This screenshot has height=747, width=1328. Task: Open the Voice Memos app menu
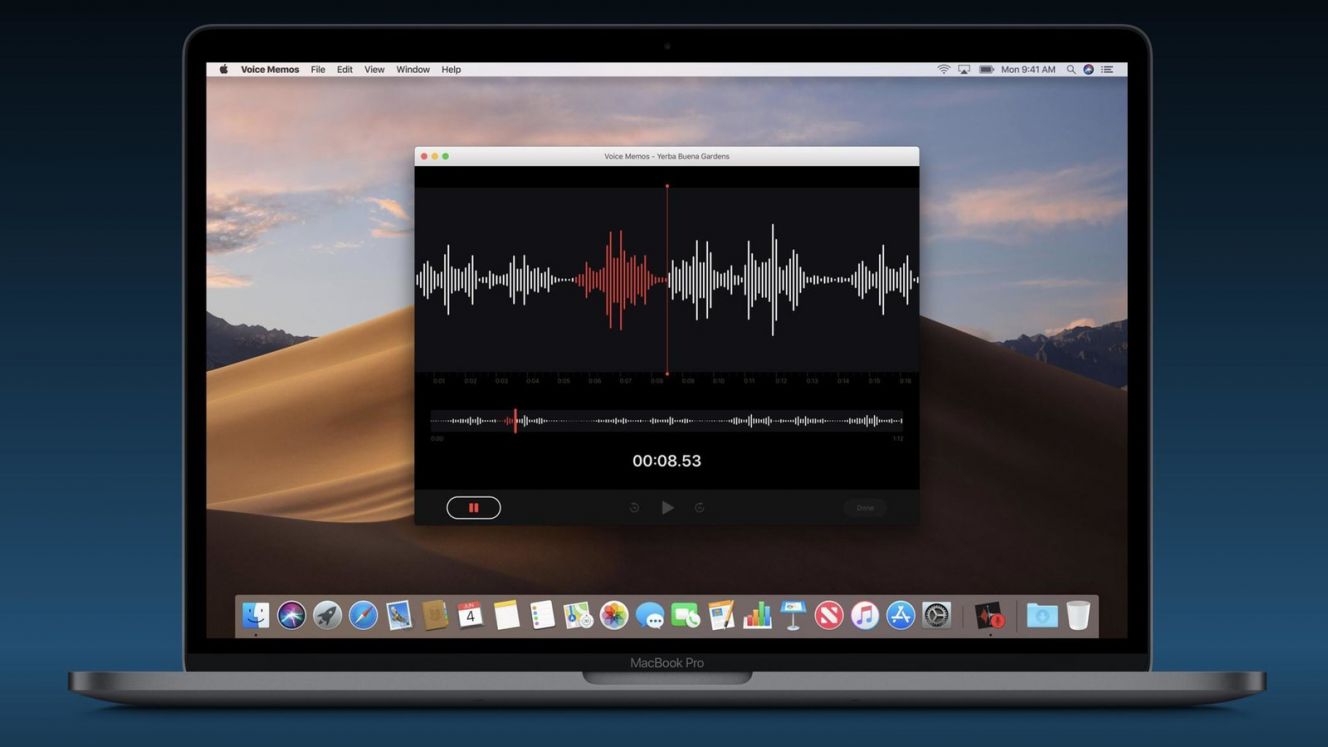tap(270, 69)
